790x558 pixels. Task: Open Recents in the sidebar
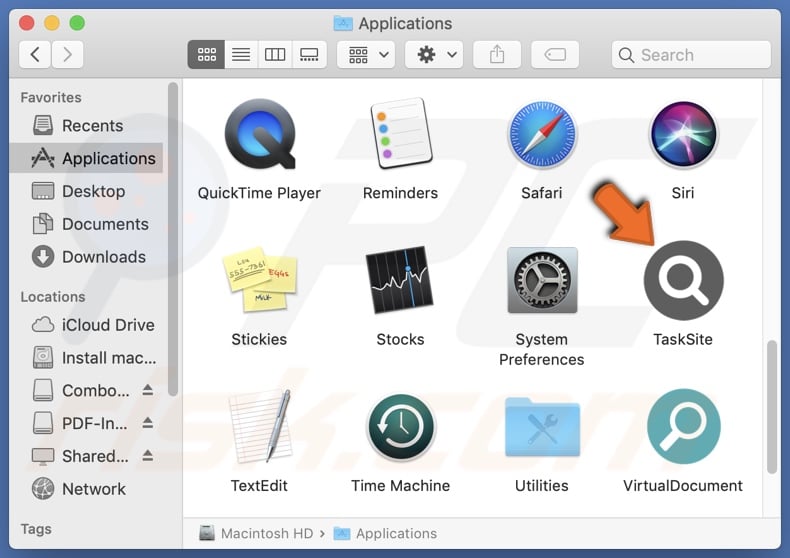[86, 125]
